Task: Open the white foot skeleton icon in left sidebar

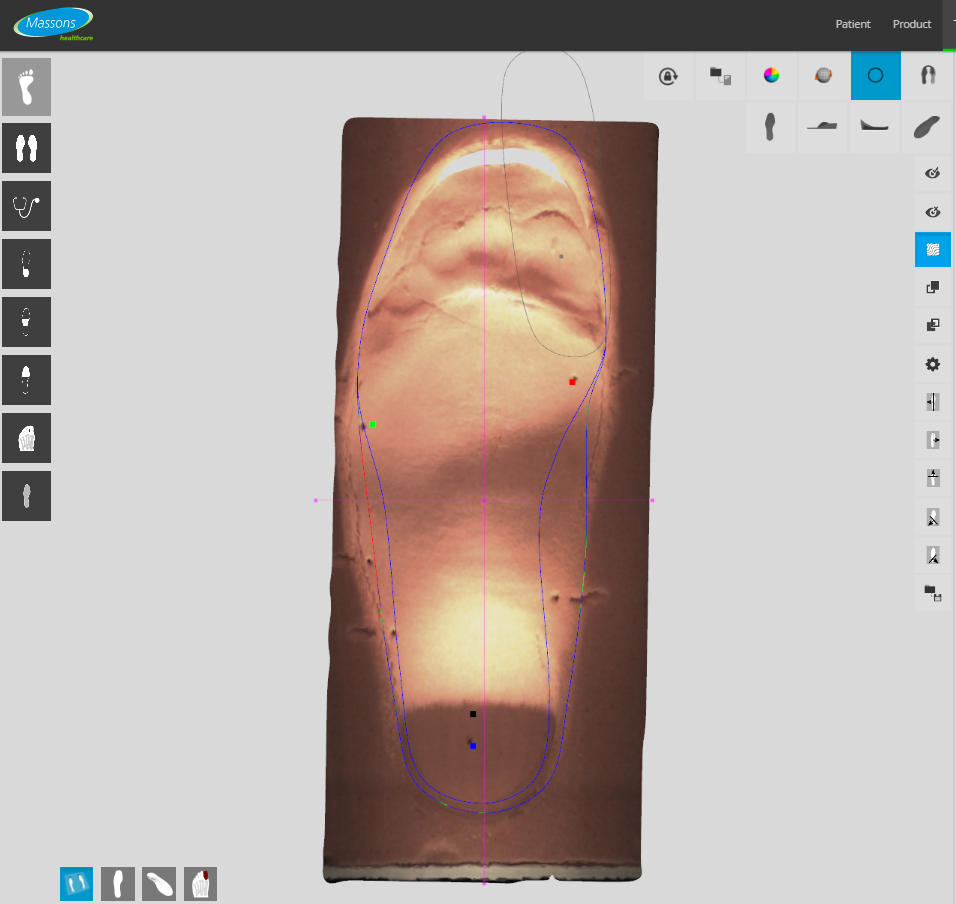Action: tap(26, 438)
